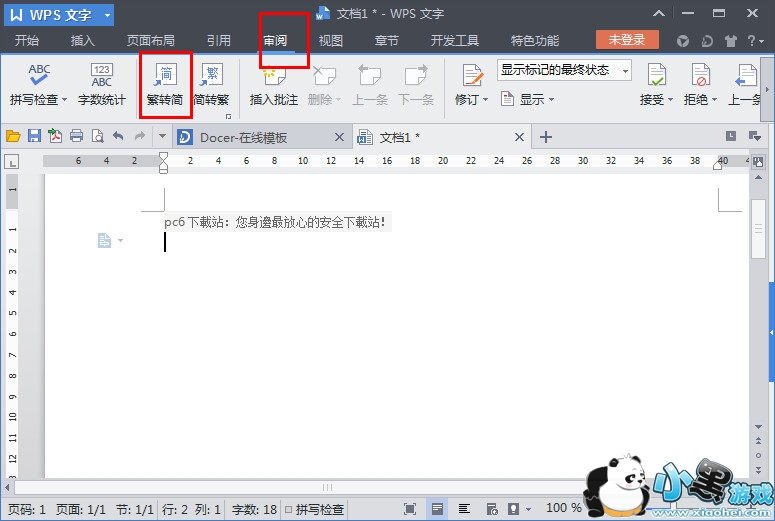Expand the 修订 dropdown arrow

coord(485,100)
